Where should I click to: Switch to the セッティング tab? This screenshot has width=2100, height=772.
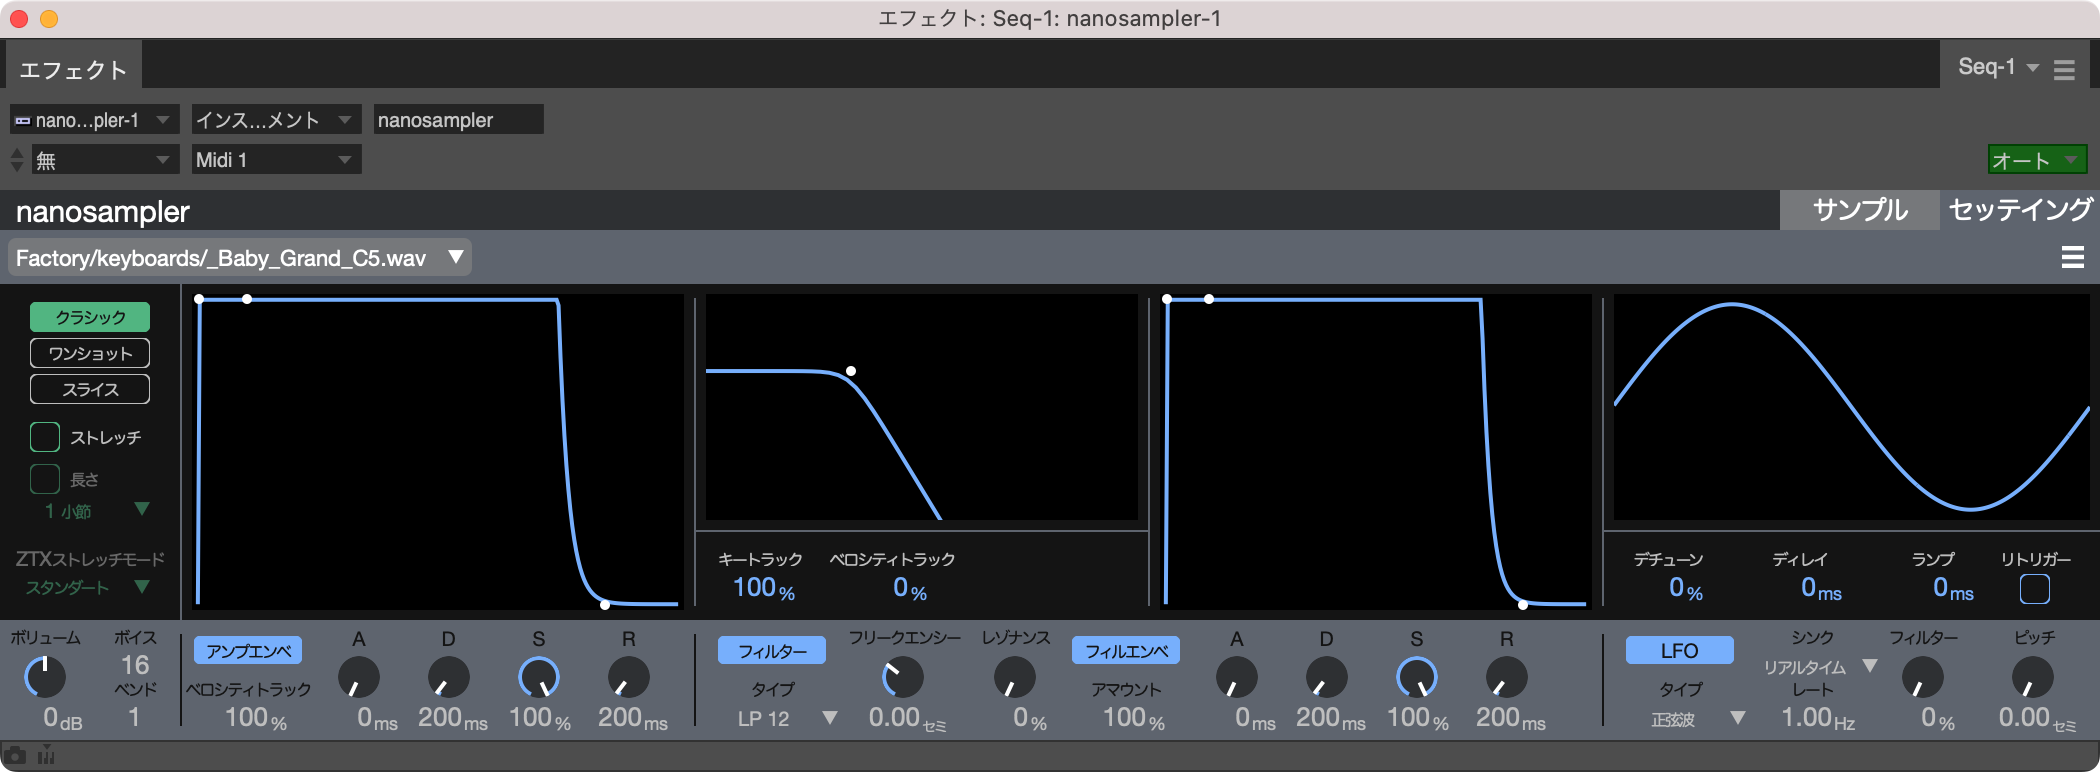2020,210
